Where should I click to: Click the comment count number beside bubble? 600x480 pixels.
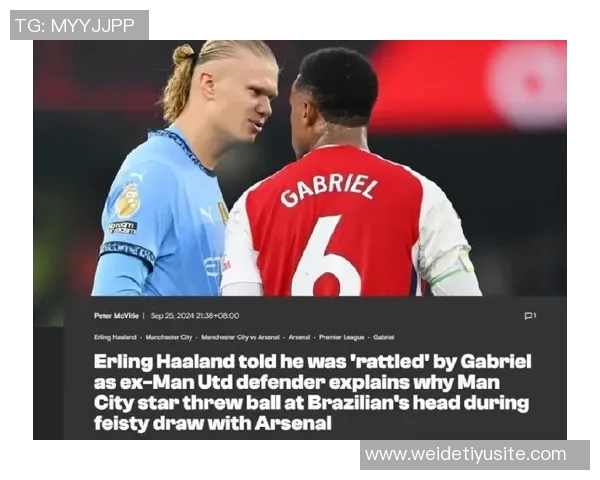click(x=535, y=316)
